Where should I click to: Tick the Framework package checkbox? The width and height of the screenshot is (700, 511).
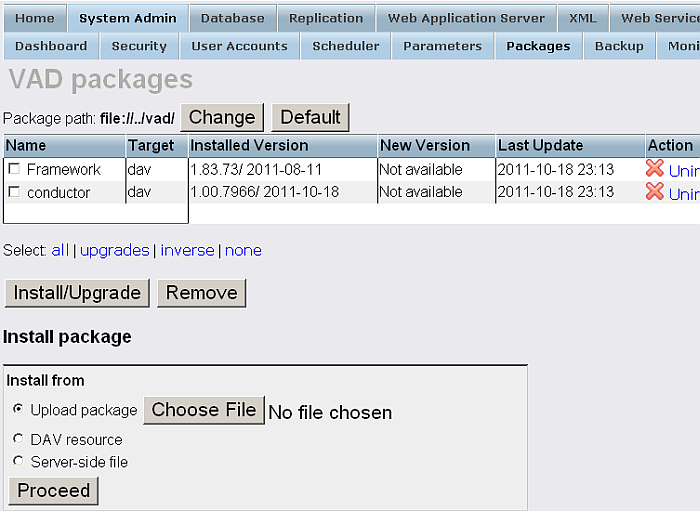pyautogui.click(x=14, y=169)
